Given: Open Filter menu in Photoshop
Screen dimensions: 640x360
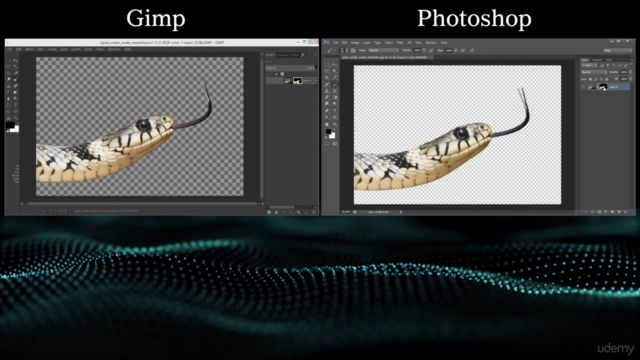Looking at the screenshot, I should [400, 42].
